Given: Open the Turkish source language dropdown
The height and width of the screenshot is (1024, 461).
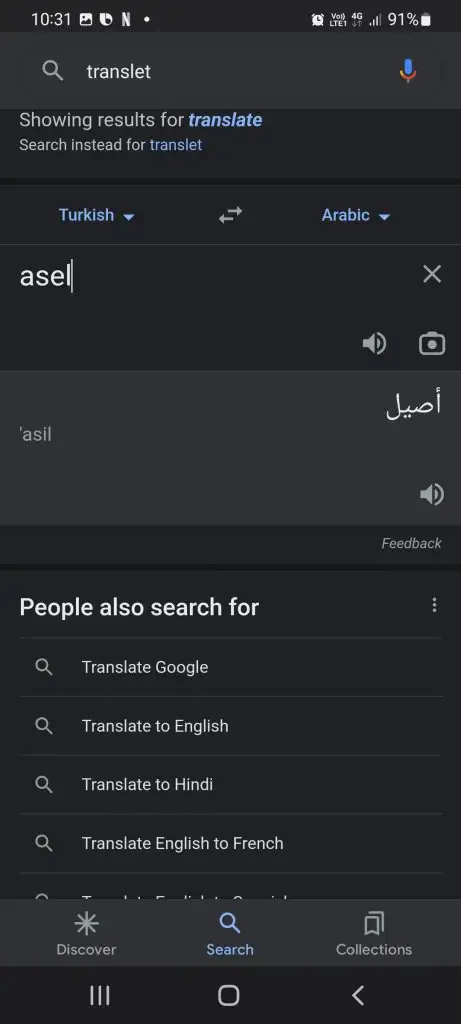Looking at the screenshot, I should [96, 215].
